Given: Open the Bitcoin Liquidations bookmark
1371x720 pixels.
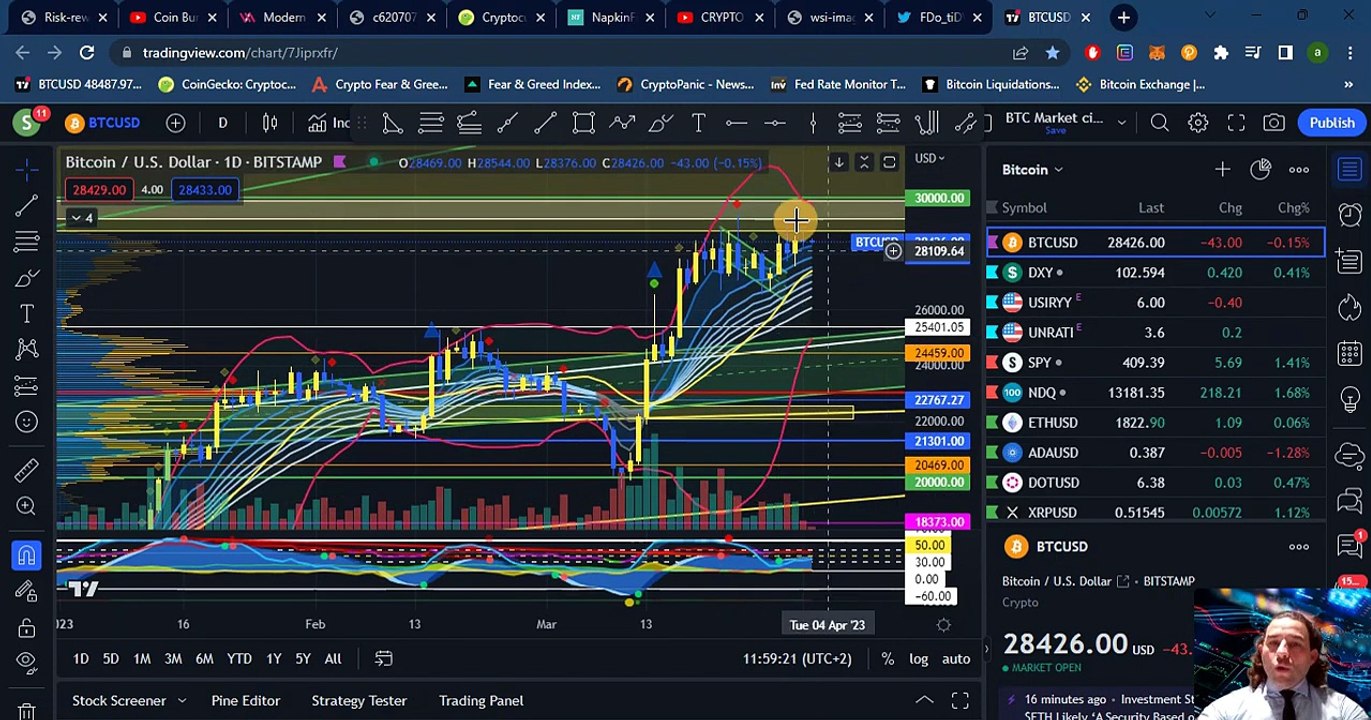Looking at the screenshot, I should 990,85.
